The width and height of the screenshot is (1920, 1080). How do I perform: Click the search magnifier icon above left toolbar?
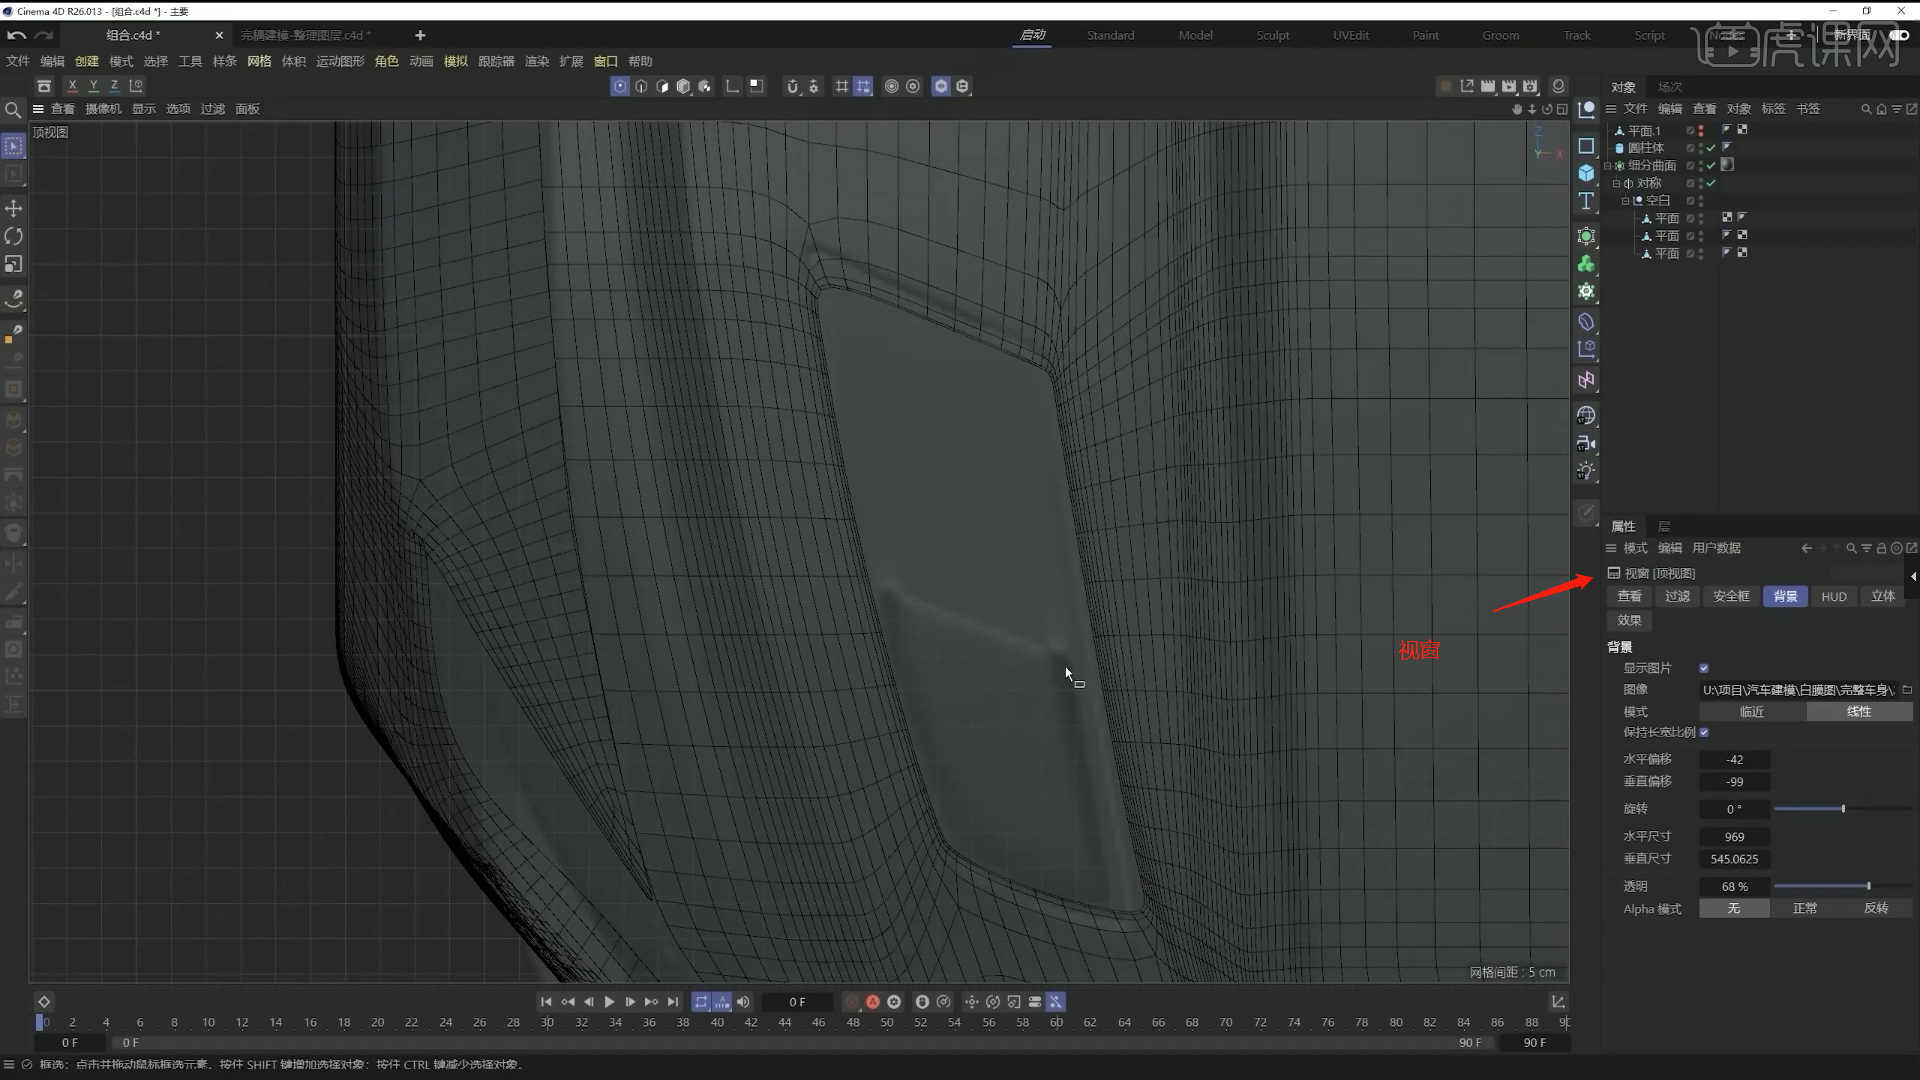(13, 109)
